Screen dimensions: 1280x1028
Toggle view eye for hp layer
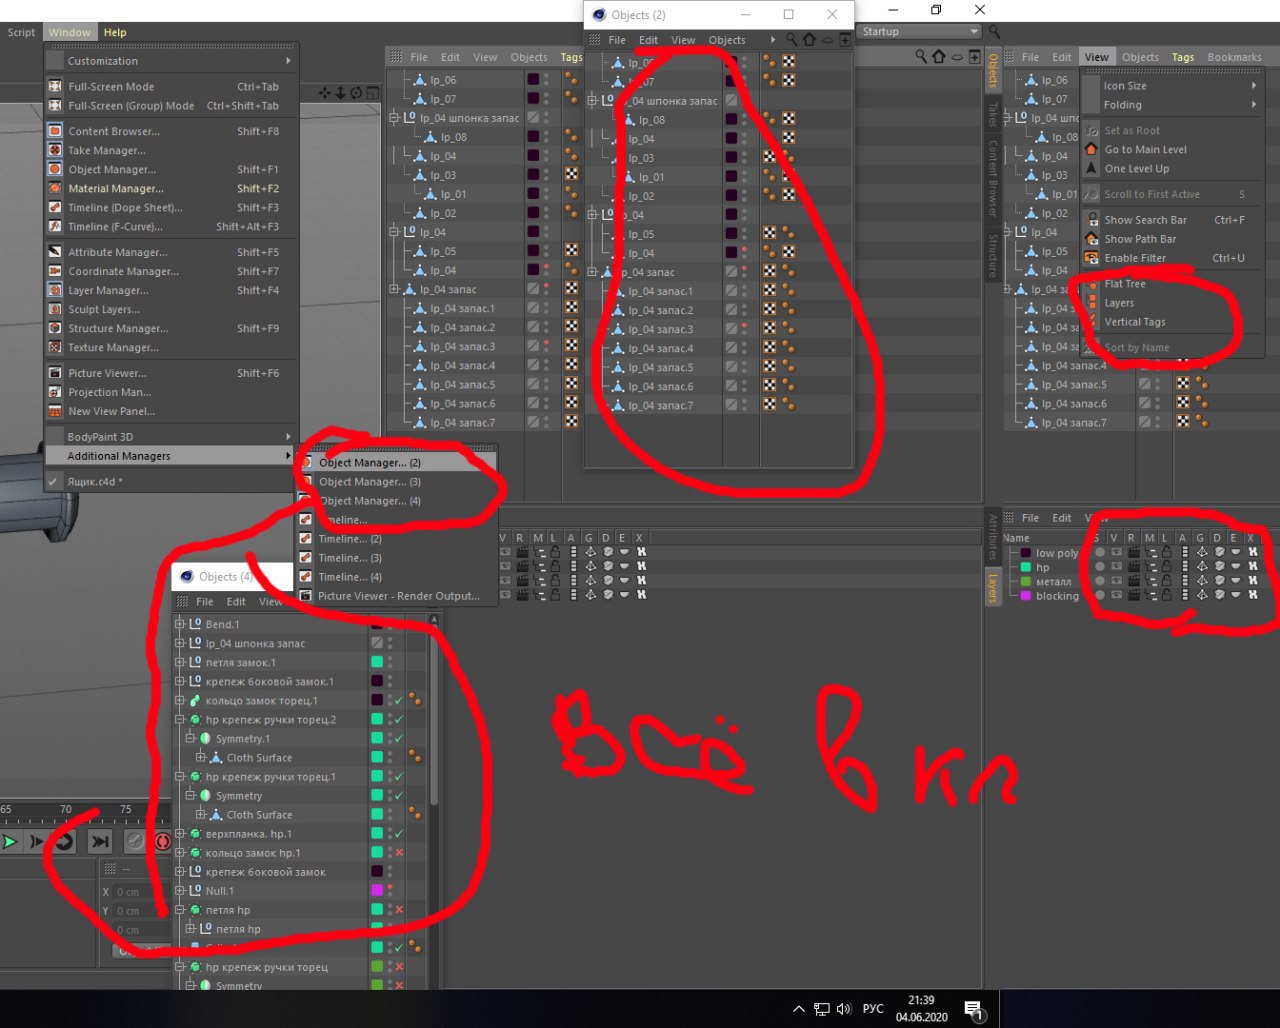(x=1116, y=566)
